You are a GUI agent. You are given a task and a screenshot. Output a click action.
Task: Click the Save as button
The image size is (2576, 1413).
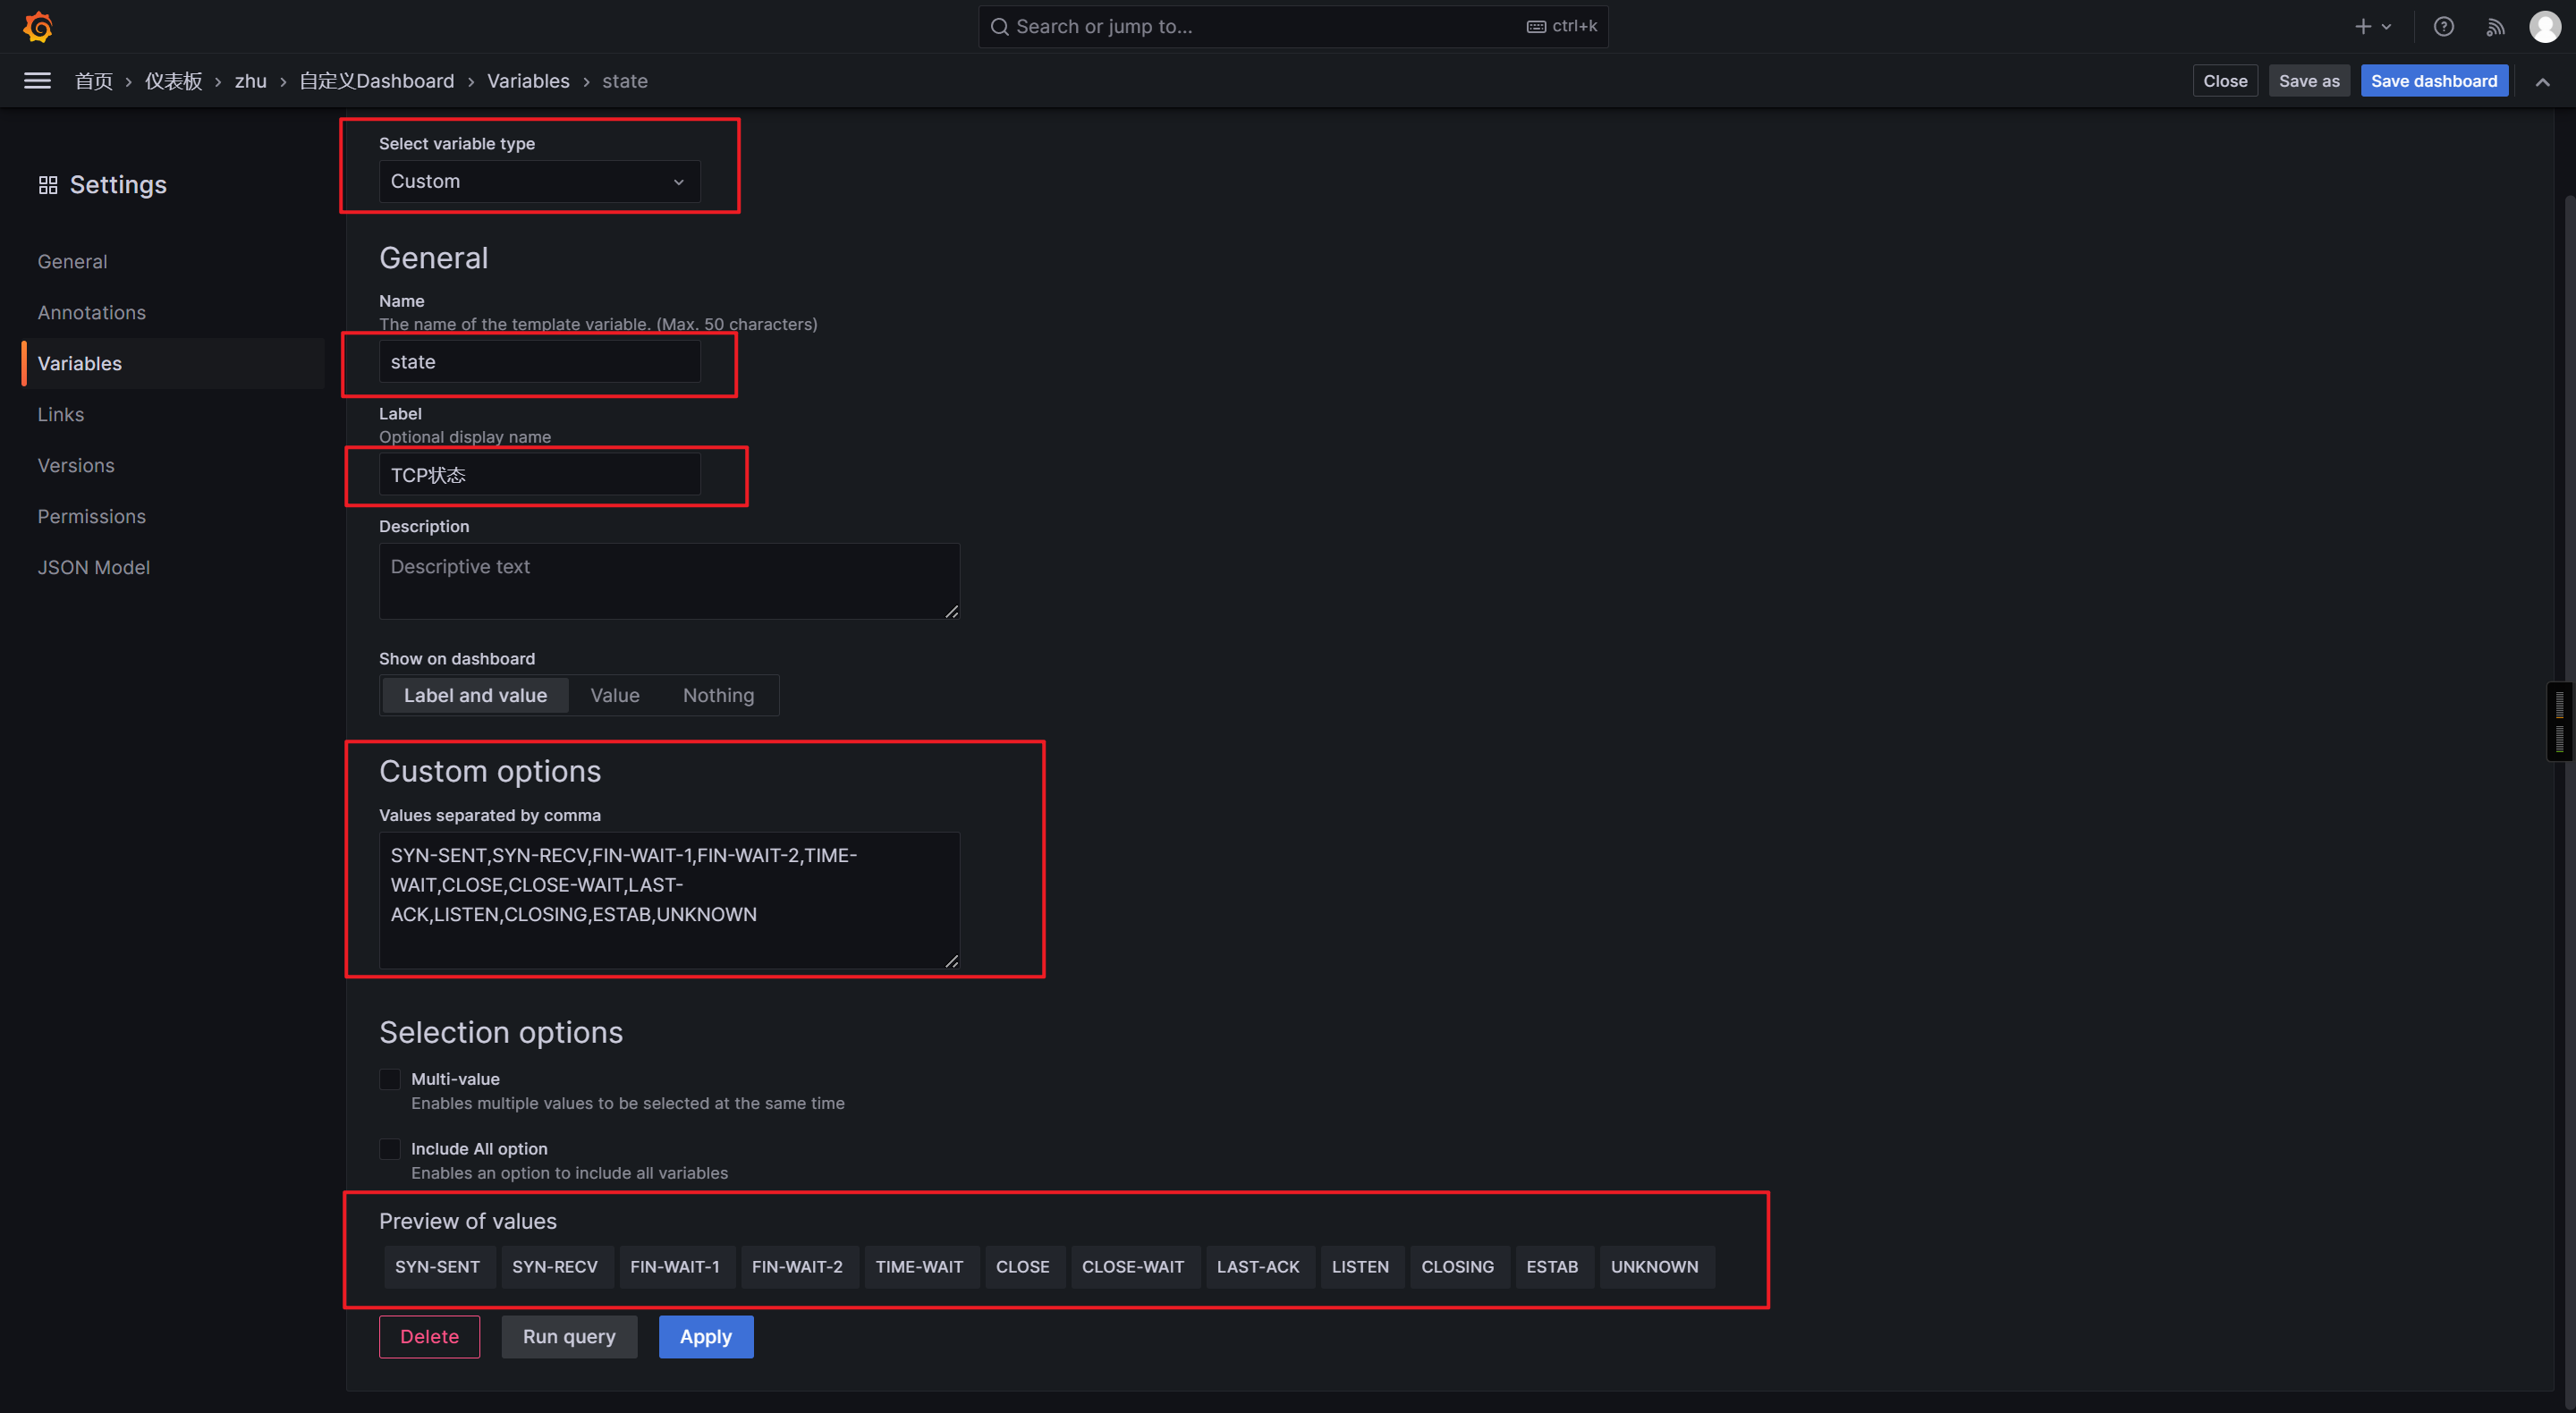(x=2309, y=81)
